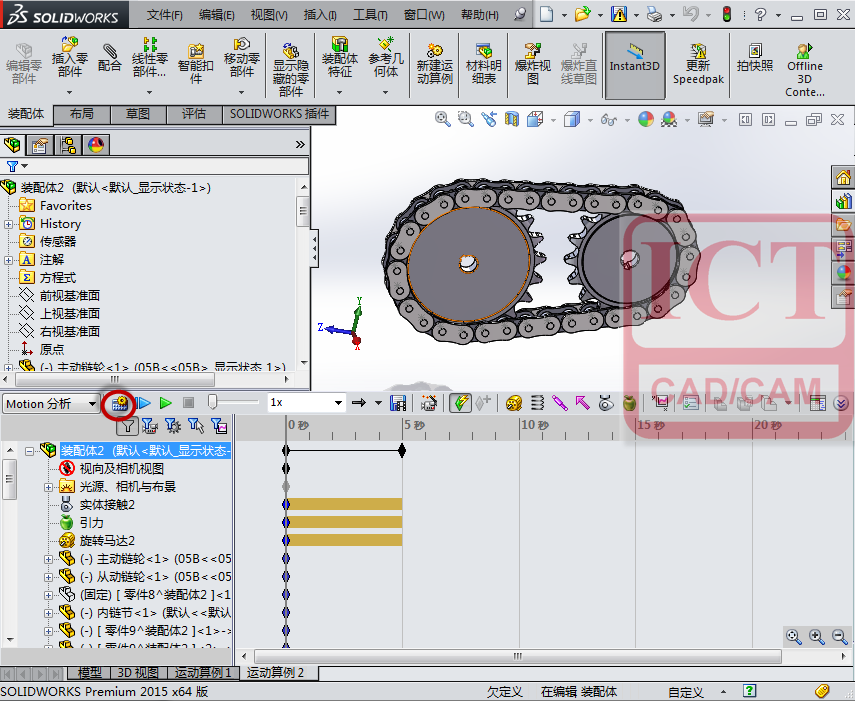Click the Stop playback button

[x=189, y=403]
